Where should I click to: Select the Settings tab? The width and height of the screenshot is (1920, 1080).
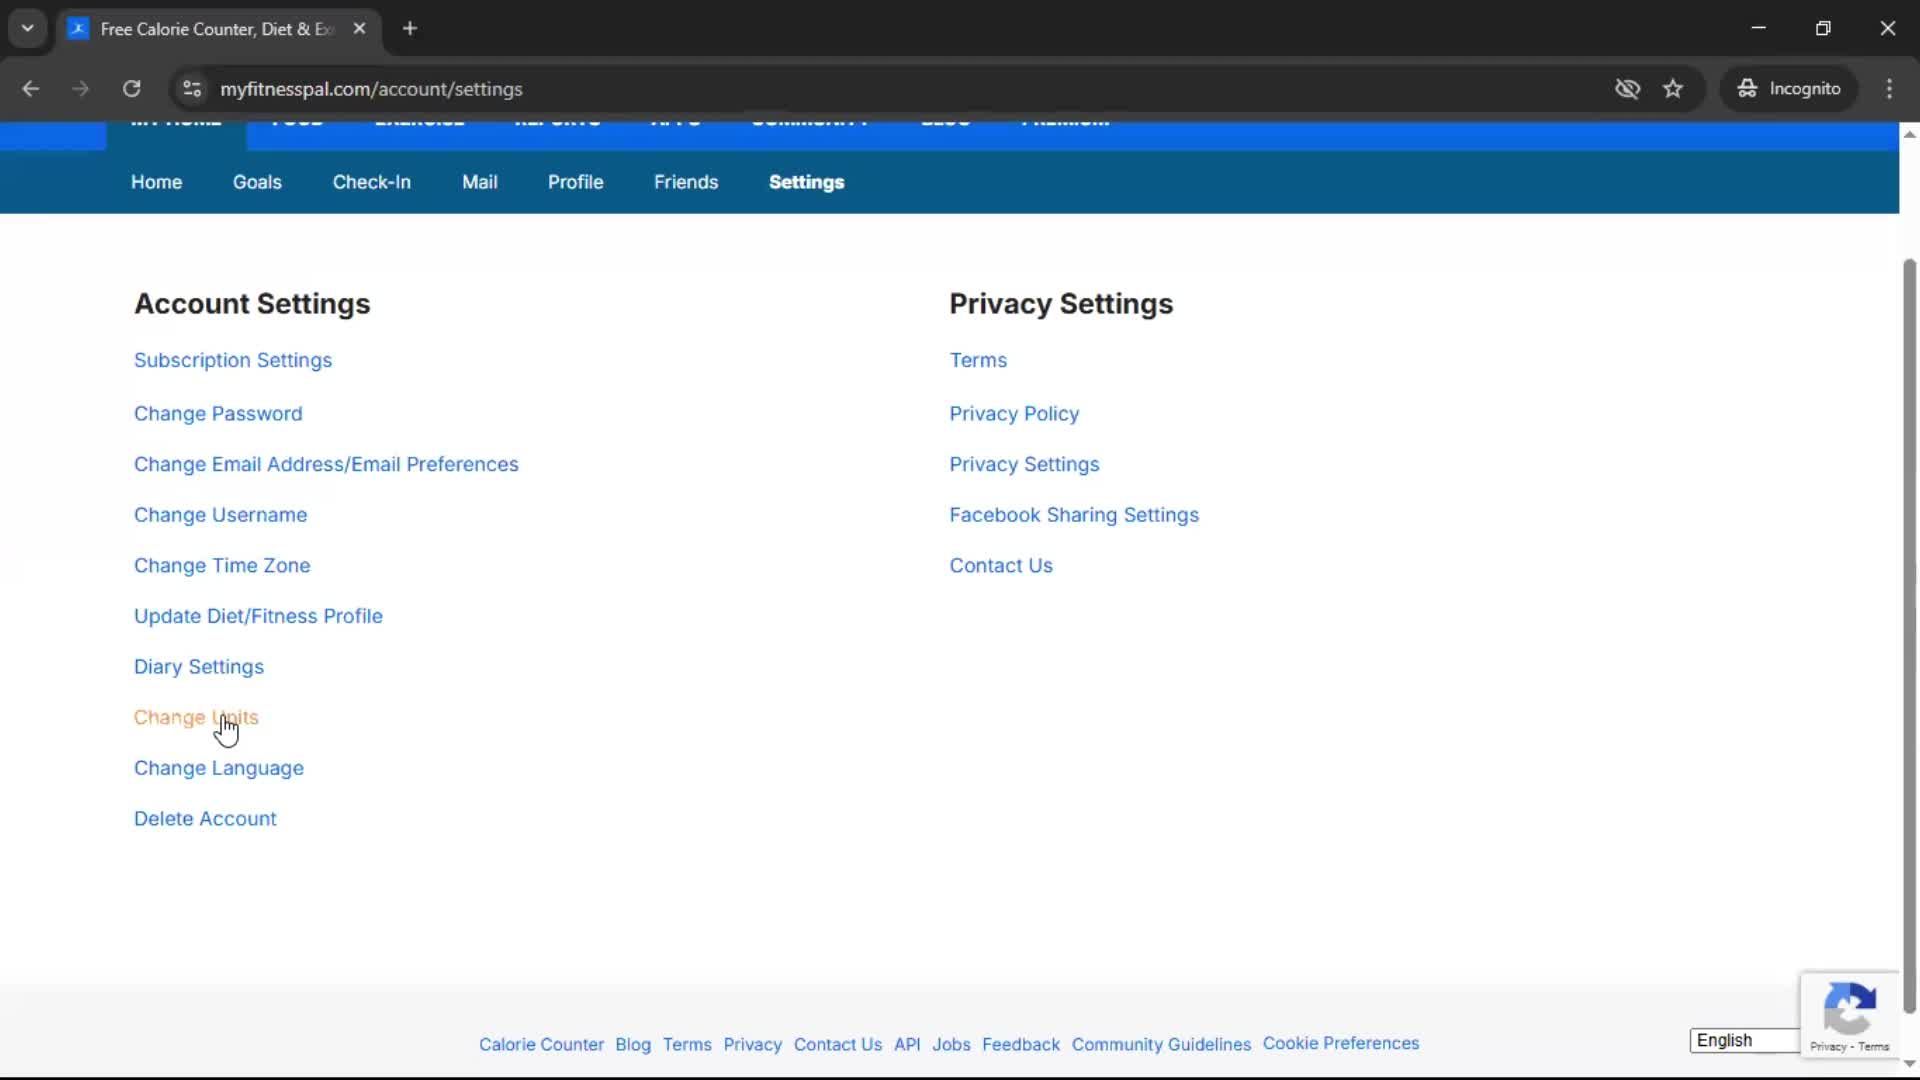tap(806, 182)
